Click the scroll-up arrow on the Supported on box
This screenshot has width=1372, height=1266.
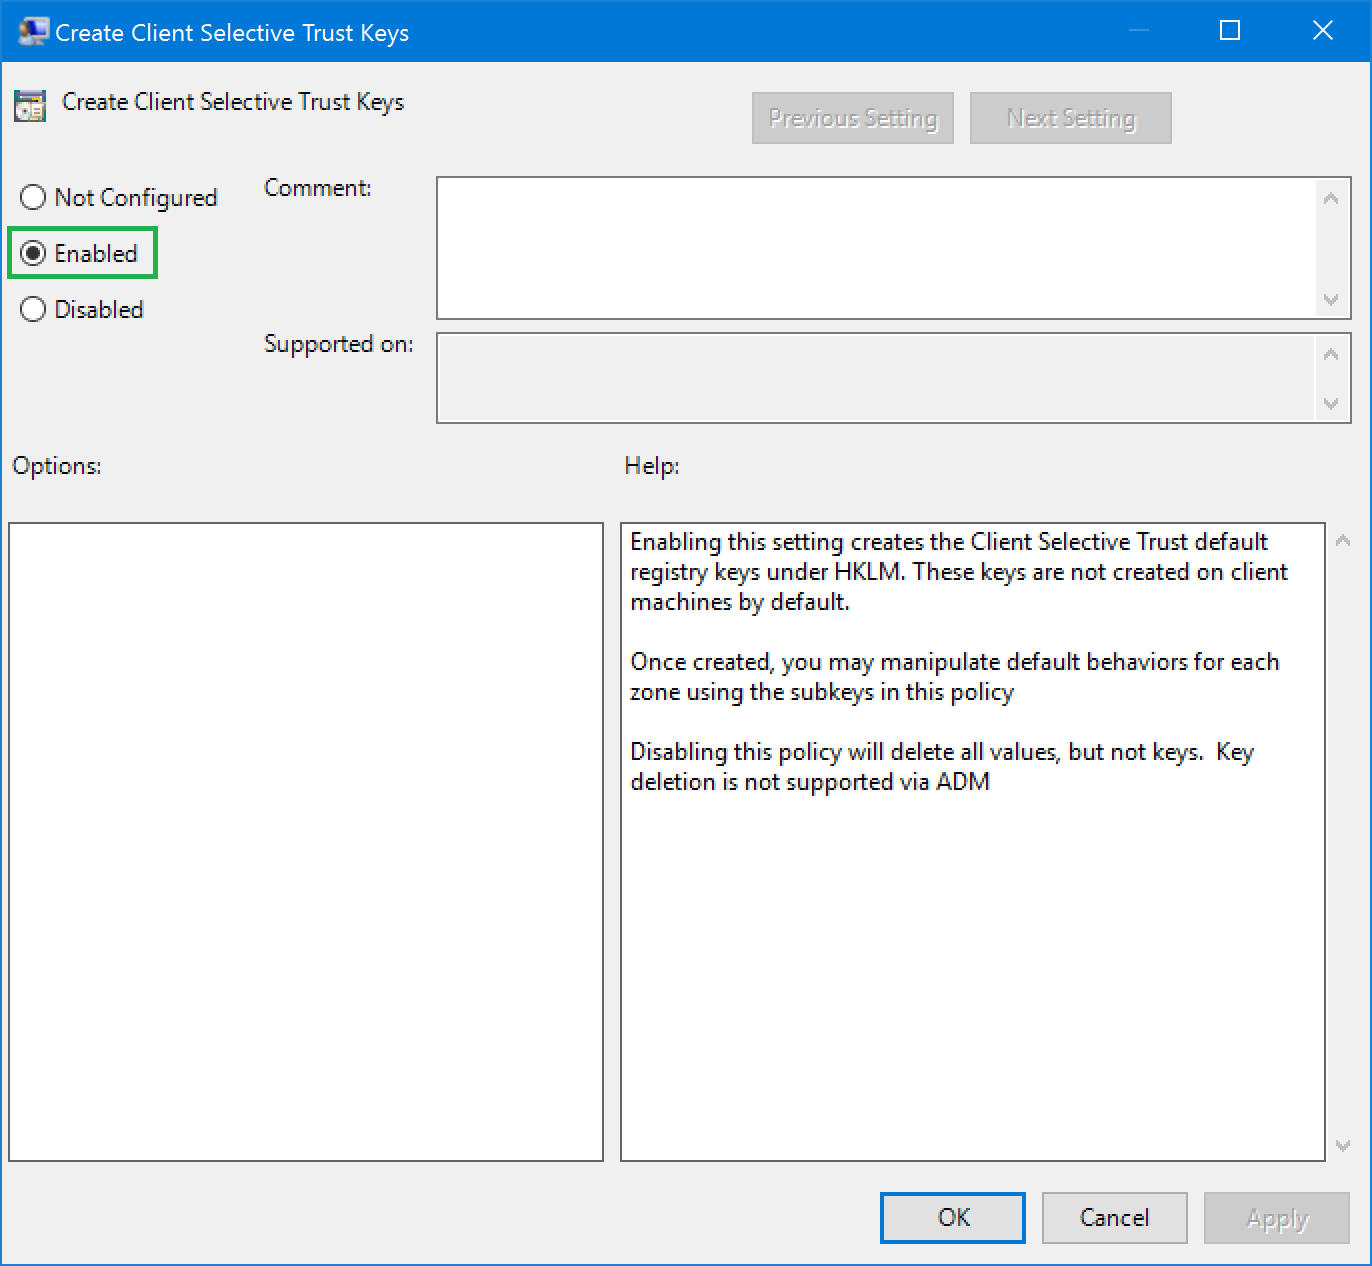click(x=1330, y=352)
